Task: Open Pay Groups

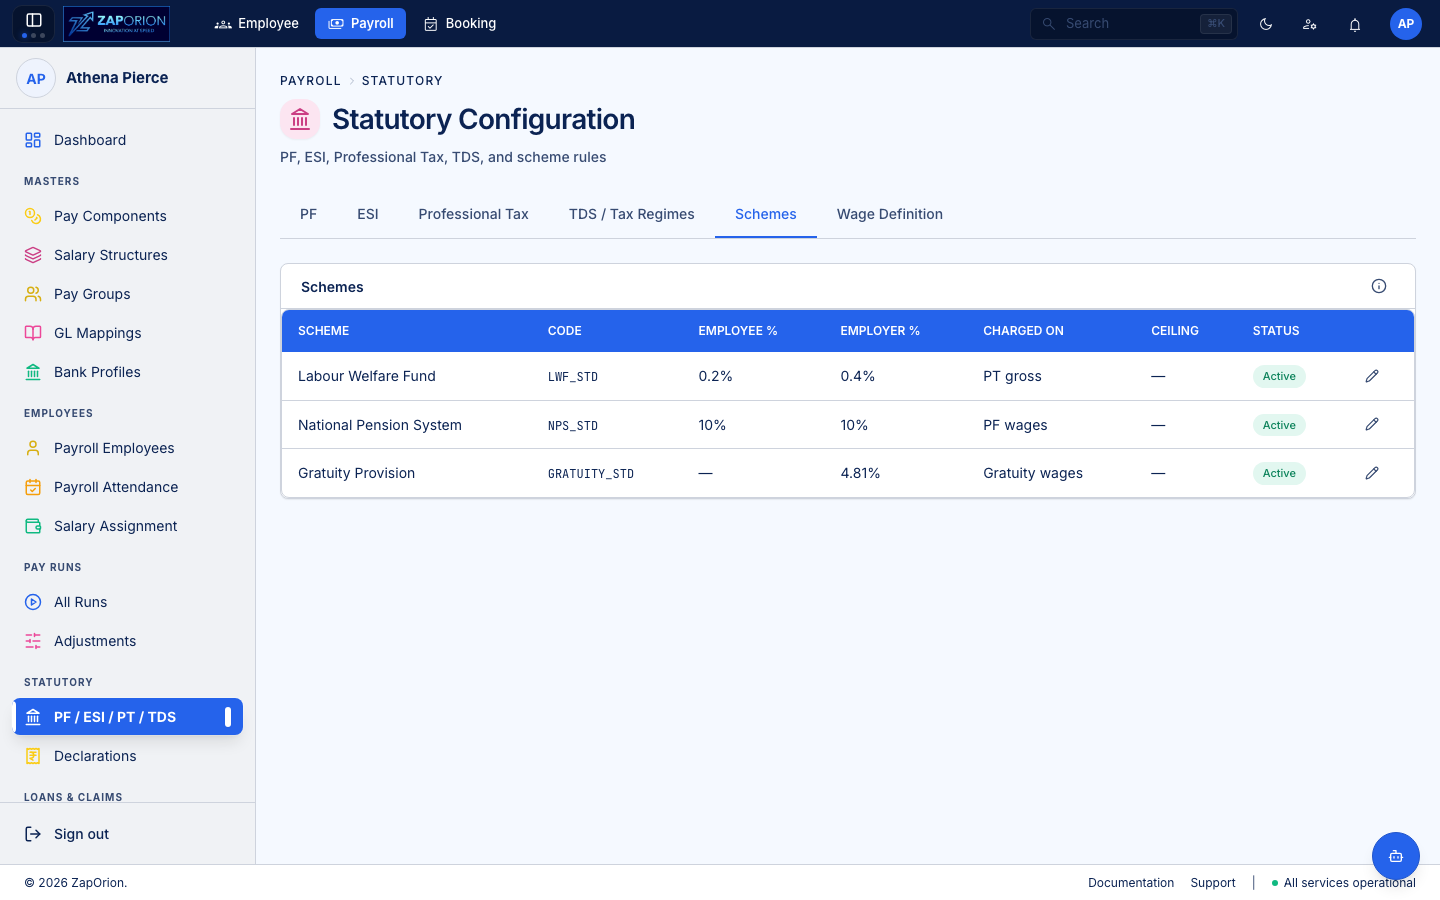Action: (128, 294)
